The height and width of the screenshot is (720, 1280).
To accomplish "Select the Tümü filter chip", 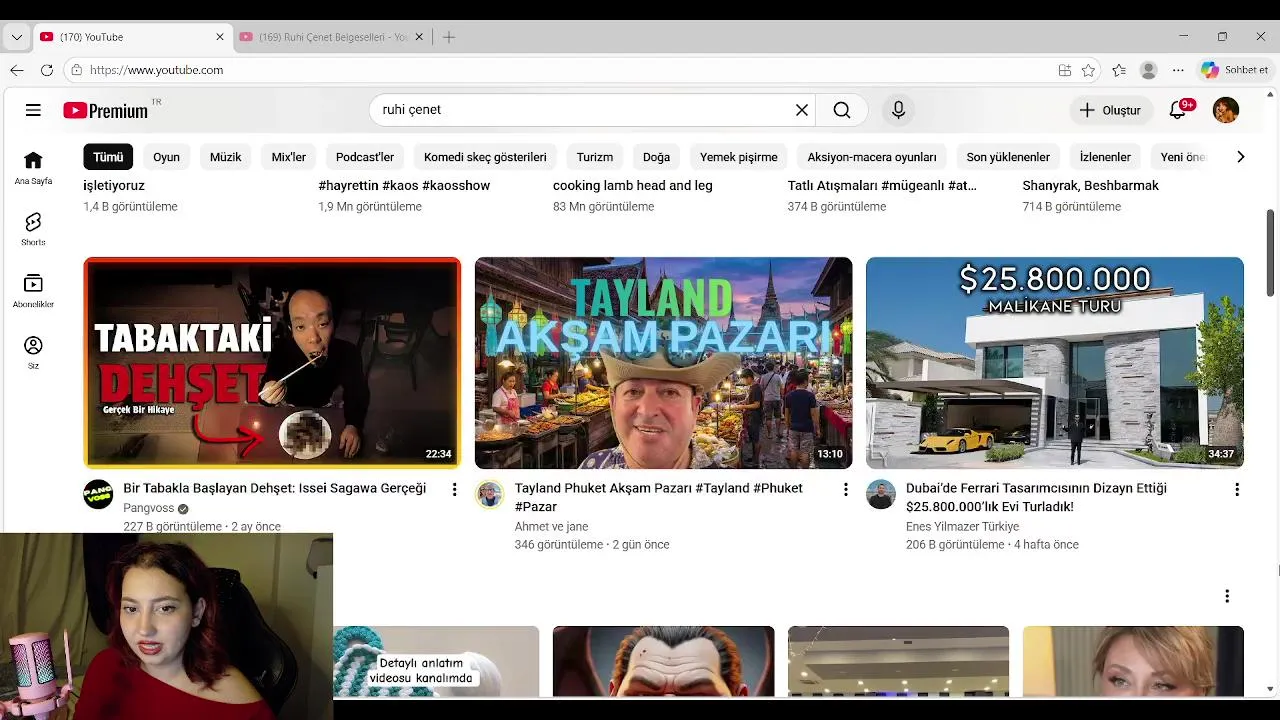I will tap(108, 157).
